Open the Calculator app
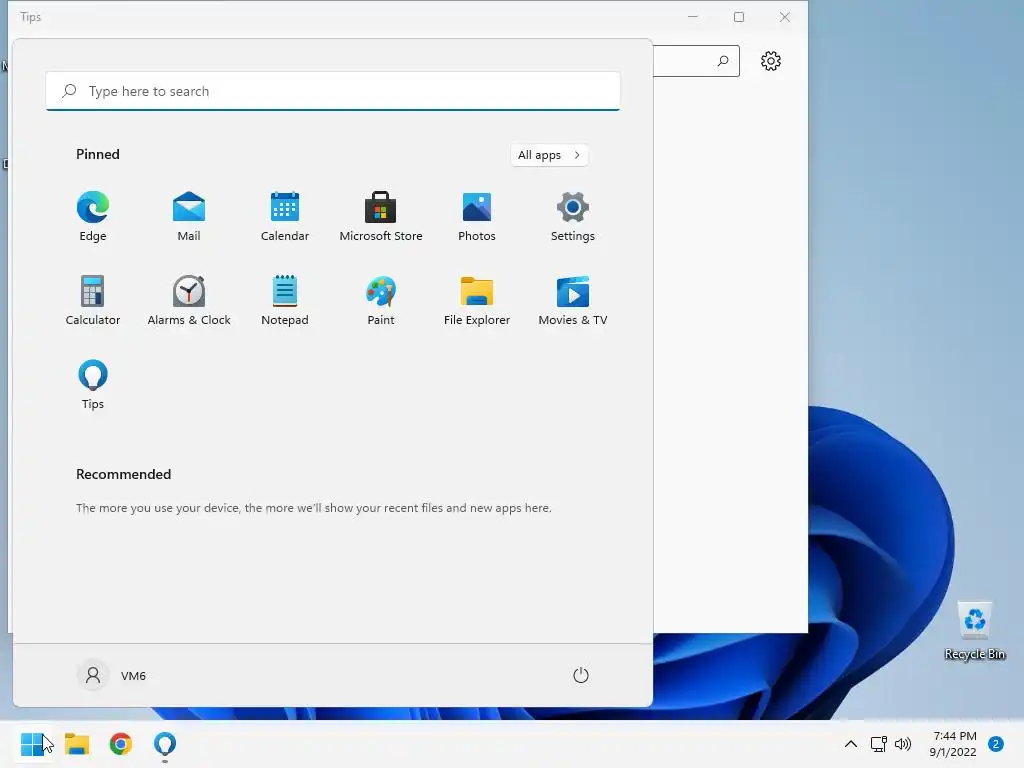Screen dimensions: 1024x768 tap(93, 300)
